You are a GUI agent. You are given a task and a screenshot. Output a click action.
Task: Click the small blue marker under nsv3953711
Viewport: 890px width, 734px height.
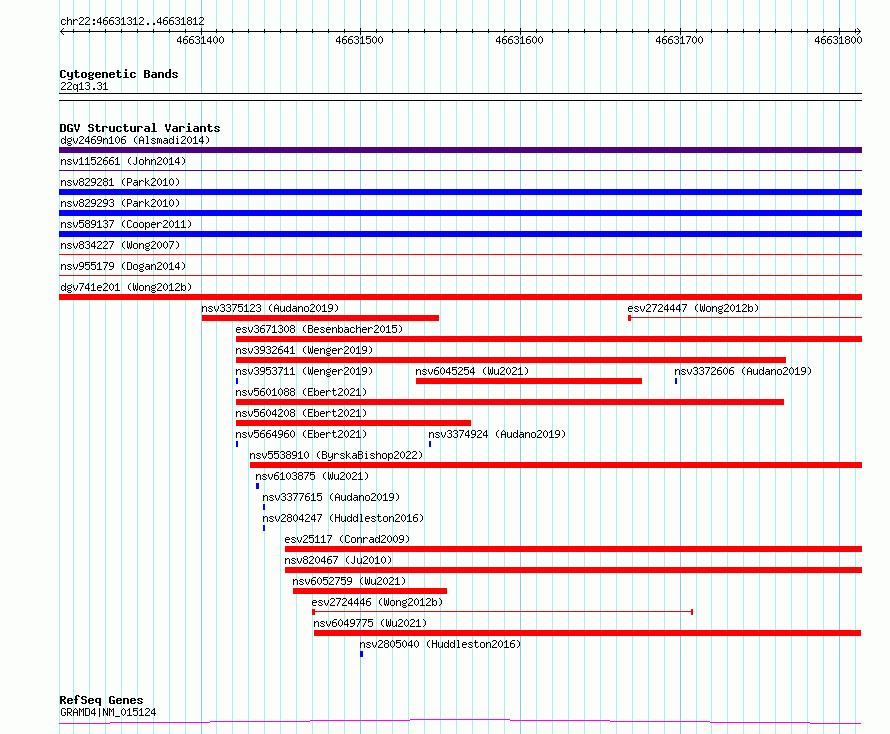(237, 381)
